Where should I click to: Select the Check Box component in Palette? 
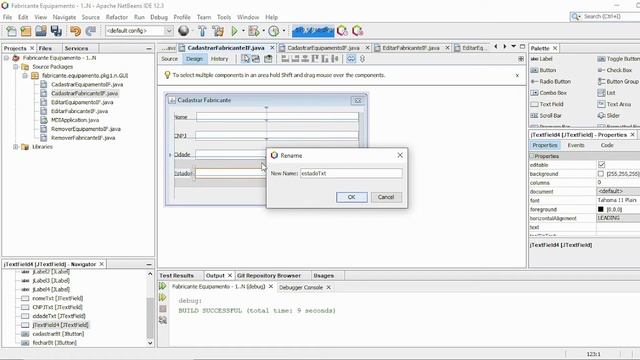615,70
